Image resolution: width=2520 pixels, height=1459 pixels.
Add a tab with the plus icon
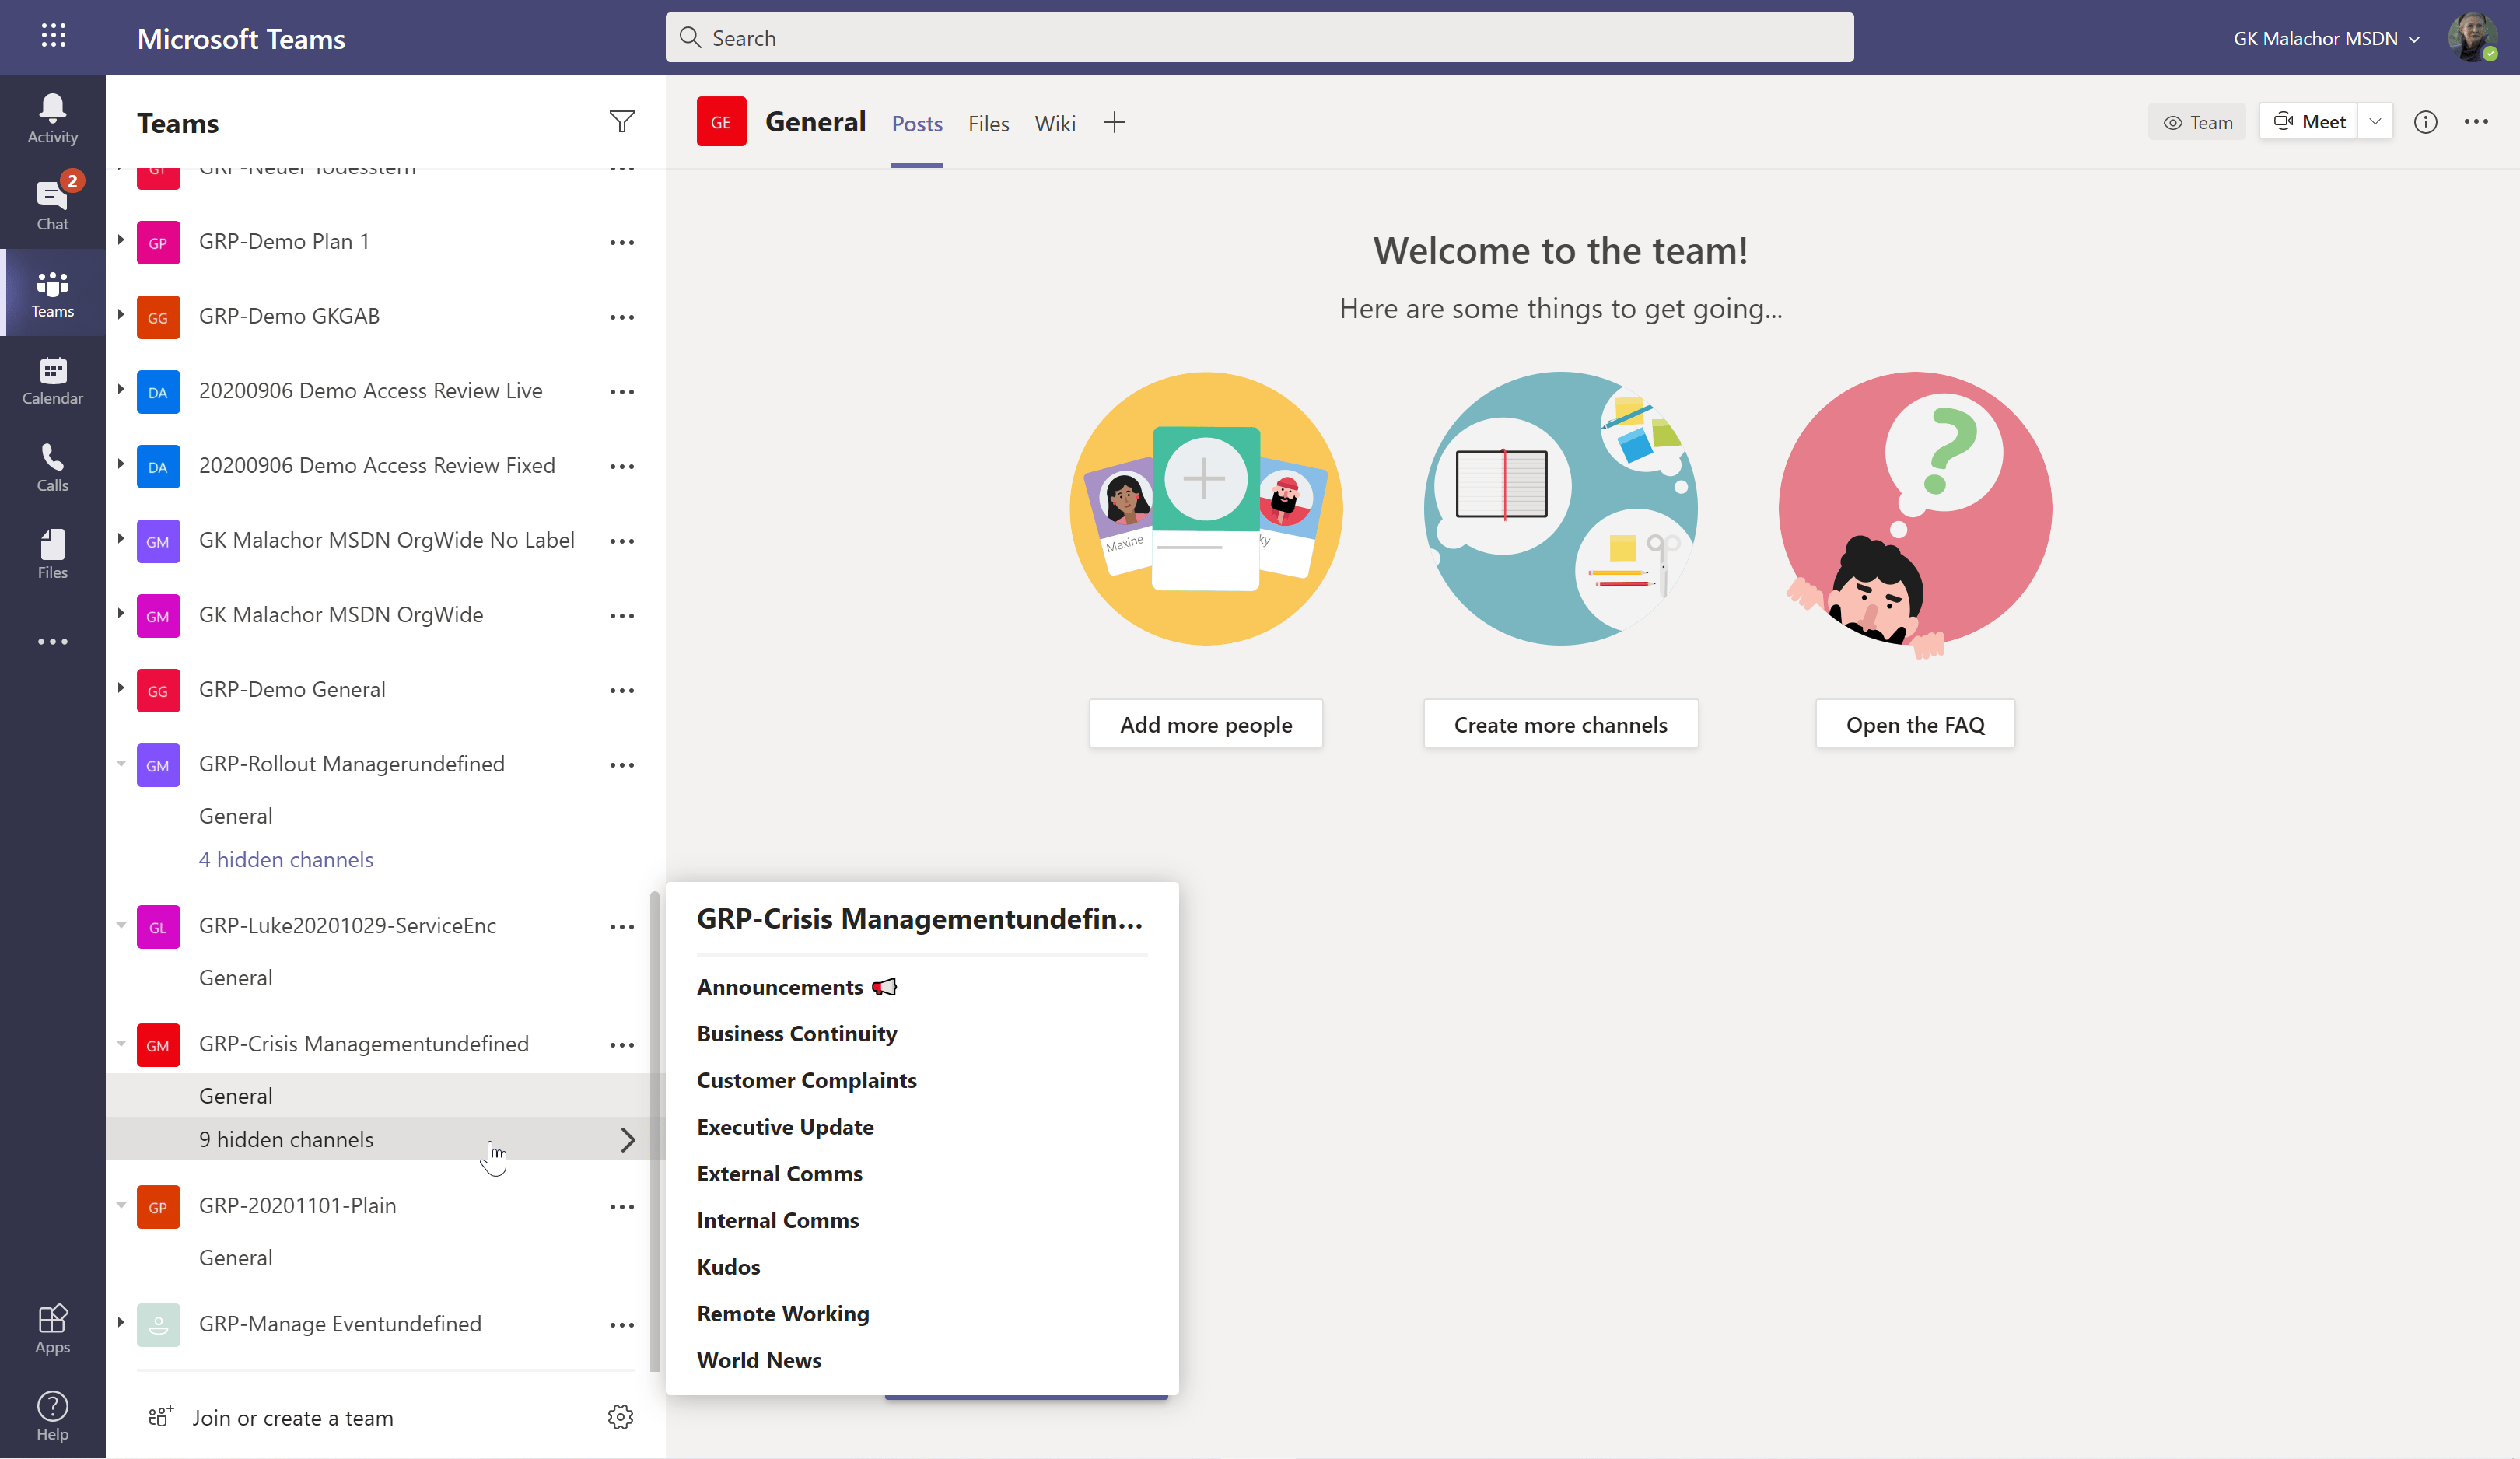coord(1114,122)
